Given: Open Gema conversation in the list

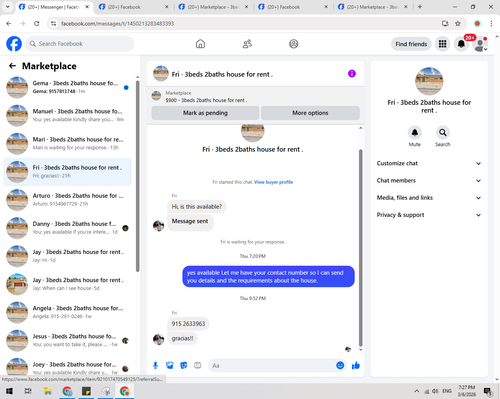Looking at the screenshot, I should [x=68, y=87].
